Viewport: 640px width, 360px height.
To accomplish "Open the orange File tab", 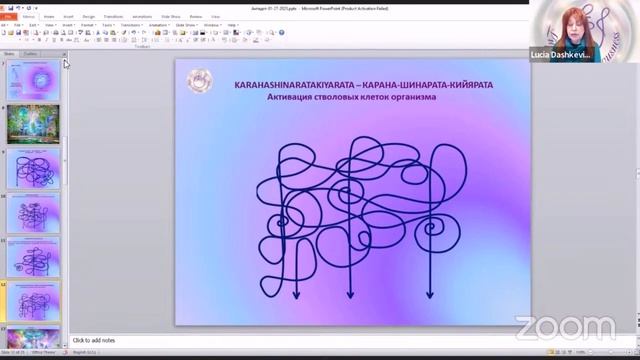I will point(9,17).
